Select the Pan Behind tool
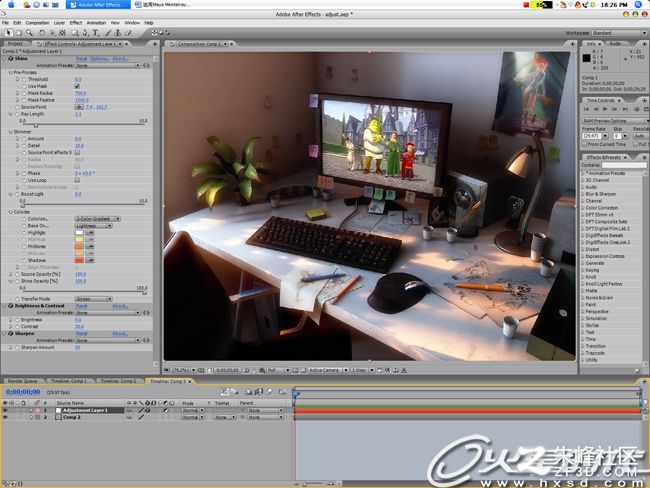The height and width of the screenshot is (488, 650). pos(62,33)
